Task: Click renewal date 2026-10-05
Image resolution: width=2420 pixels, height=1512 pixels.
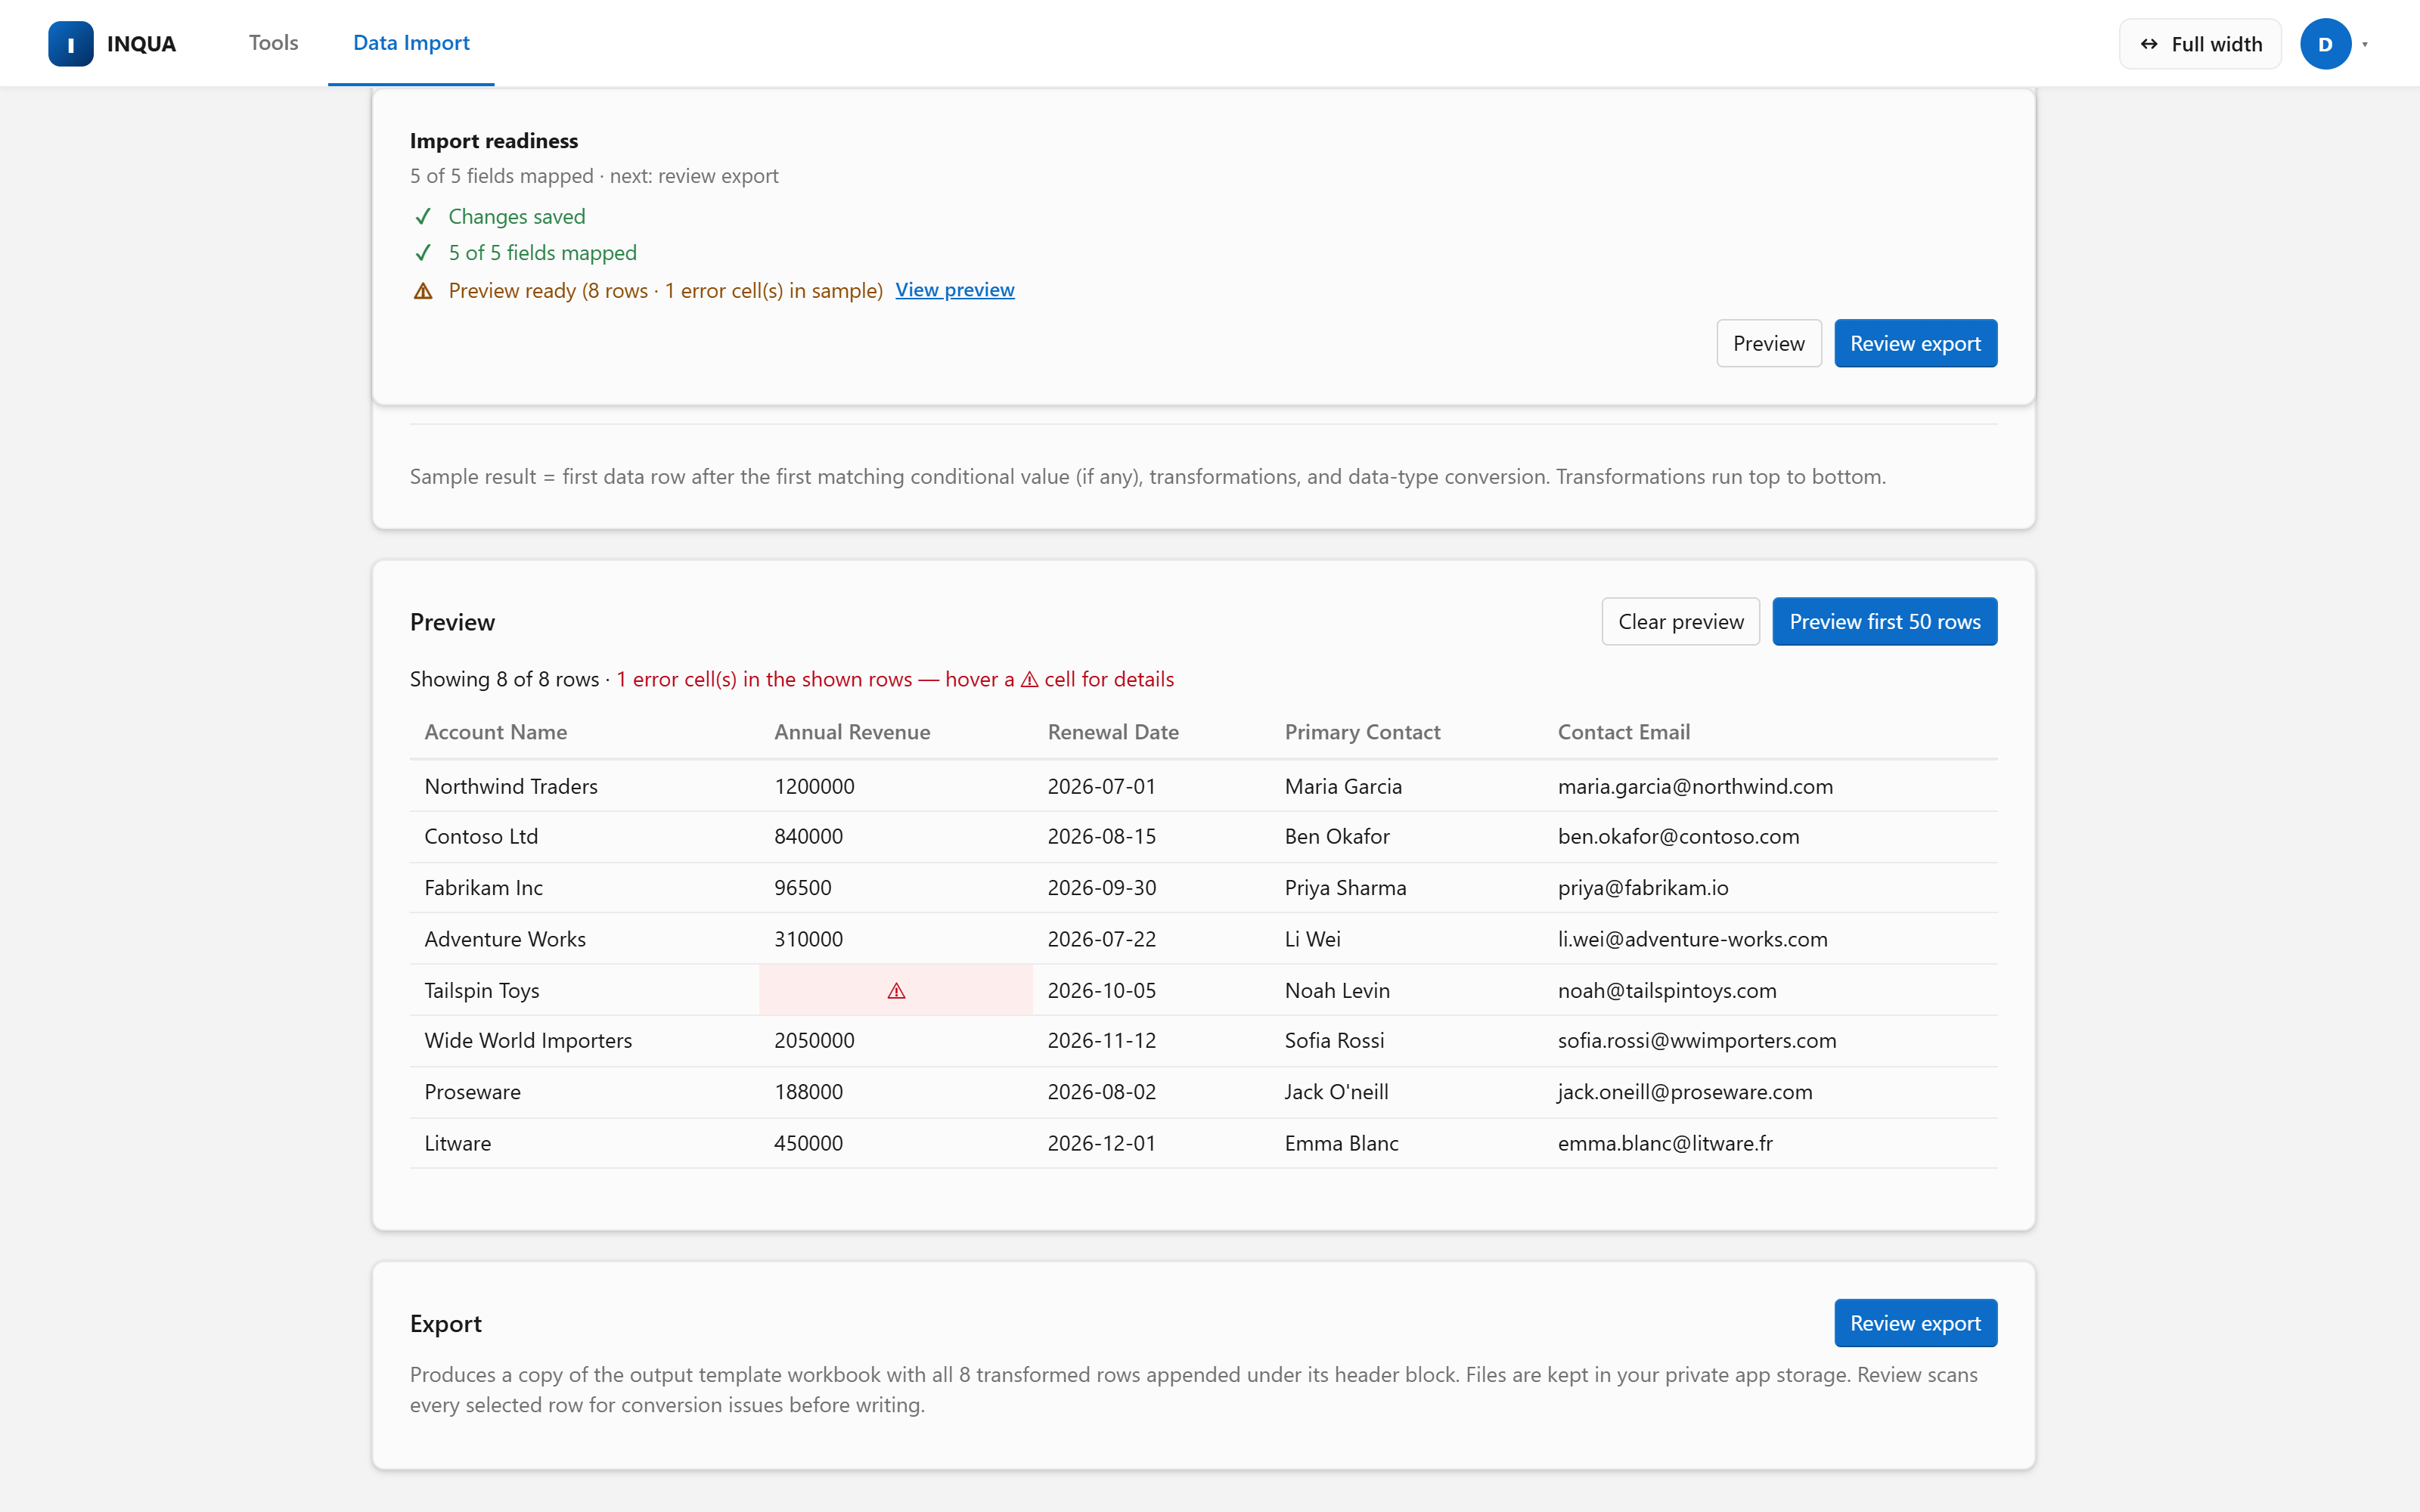Action: tap(1101, 991)
